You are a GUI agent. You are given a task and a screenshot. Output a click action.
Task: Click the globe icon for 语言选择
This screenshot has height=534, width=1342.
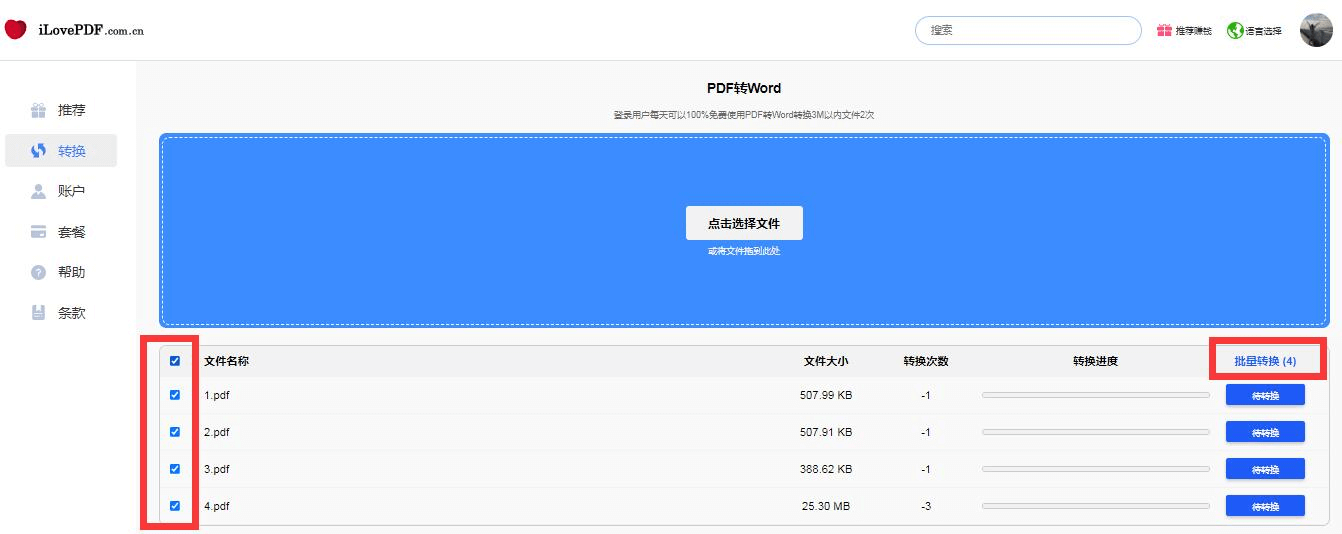pos(1235,31)
